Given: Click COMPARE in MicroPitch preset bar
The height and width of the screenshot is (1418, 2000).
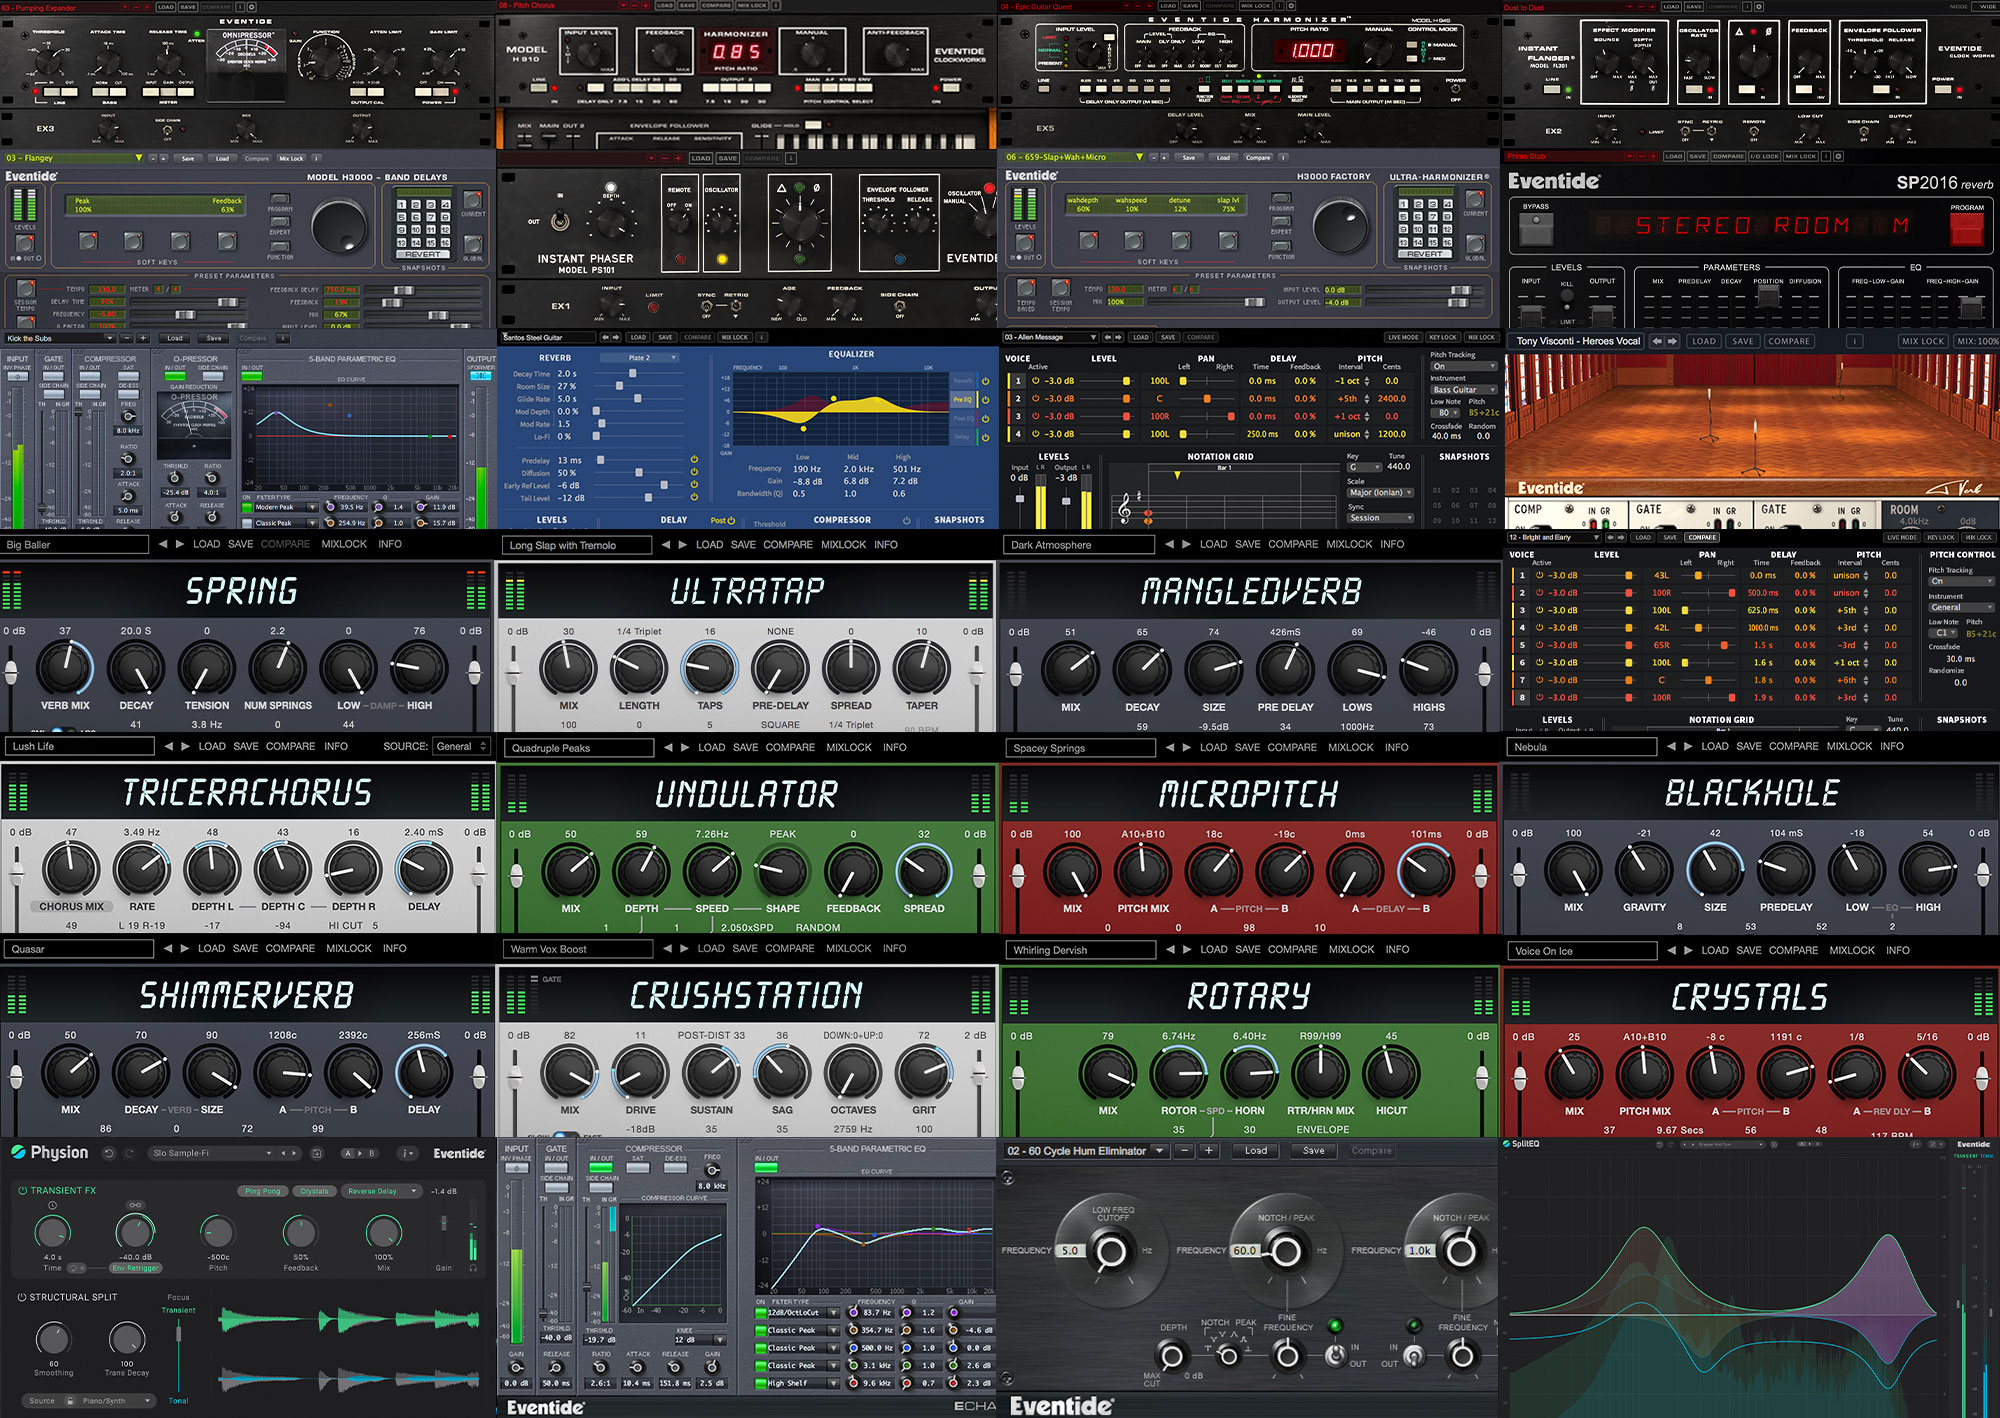Looking at the screenshot, I should (1292, 747).
